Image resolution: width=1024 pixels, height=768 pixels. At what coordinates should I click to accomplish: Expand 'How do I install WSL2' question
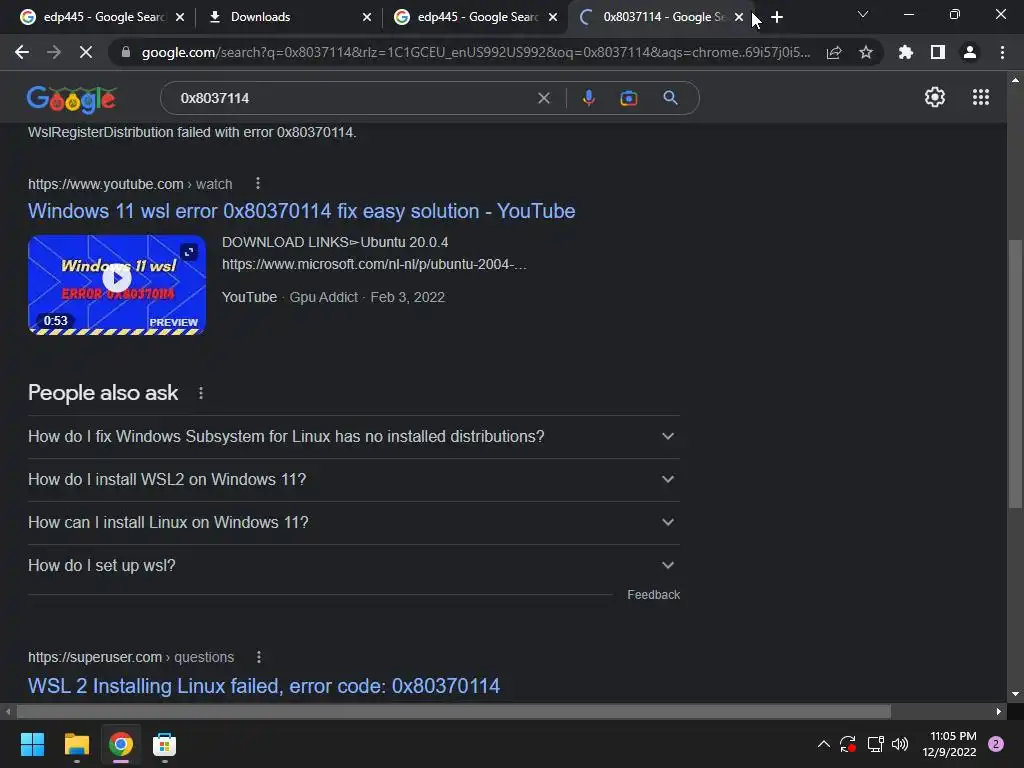point(354,479)
